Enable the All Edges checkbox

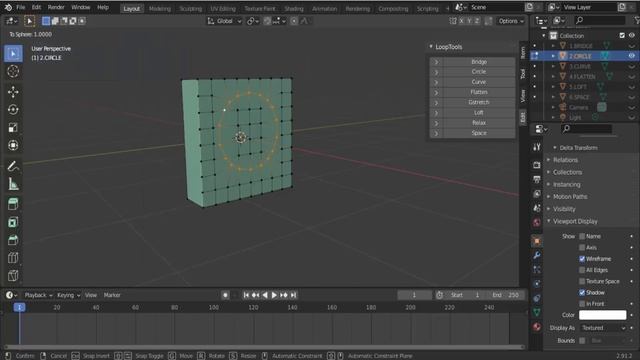[x=582, y=270]
